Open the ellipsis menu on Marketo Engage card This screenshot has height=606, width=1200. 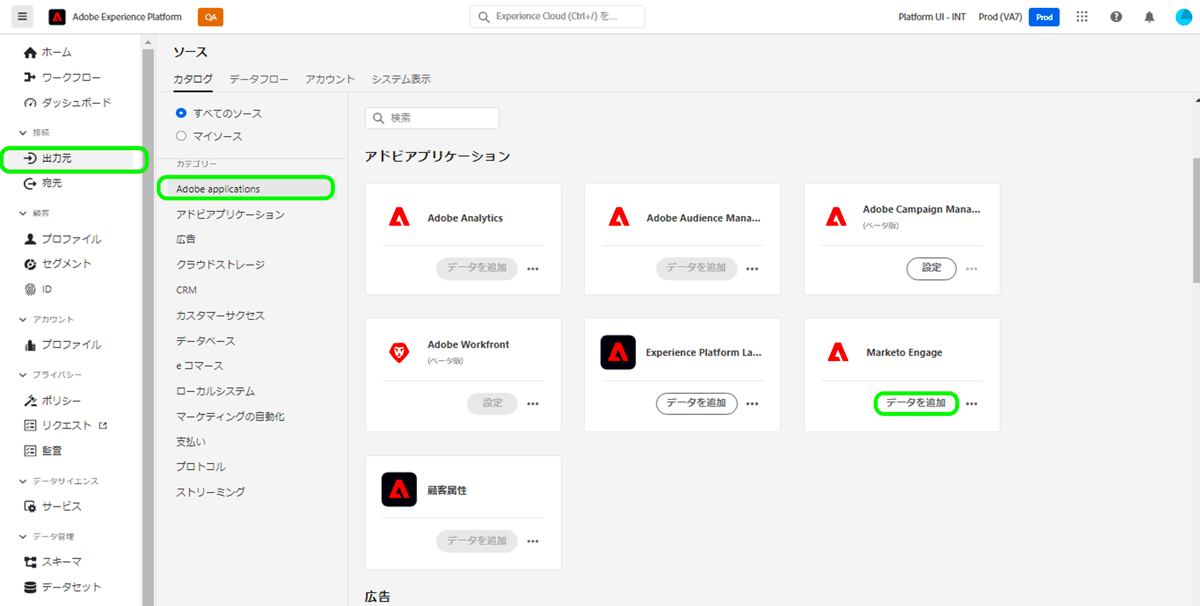(971, 403)
